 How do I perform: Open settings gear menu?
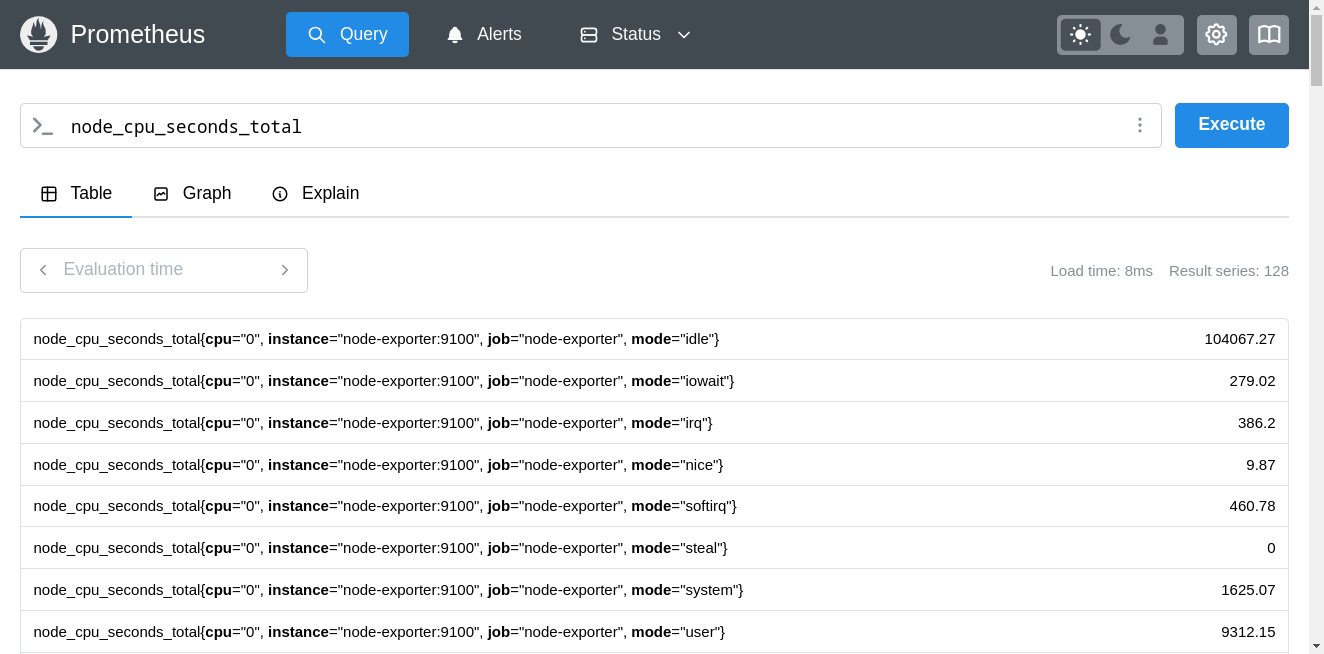tap(1216, 35)
